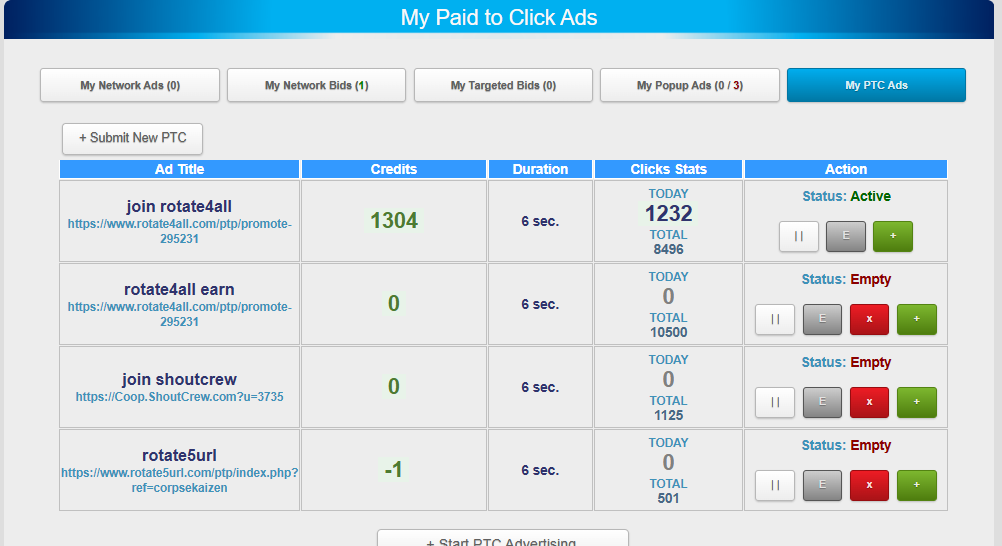1002x546 pixels.
Task: Click the rotate5url ad title
Action: click(x=179, y=455)
